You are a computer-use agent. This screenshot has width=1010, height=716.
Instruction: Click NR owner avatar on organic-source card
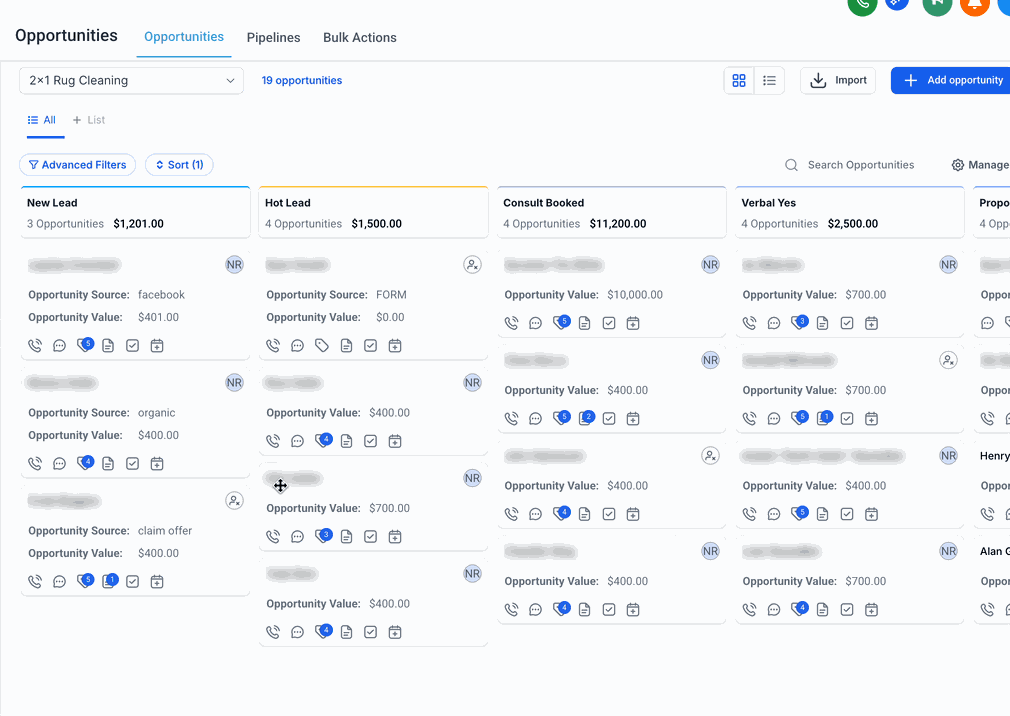(x=234, y=382)
